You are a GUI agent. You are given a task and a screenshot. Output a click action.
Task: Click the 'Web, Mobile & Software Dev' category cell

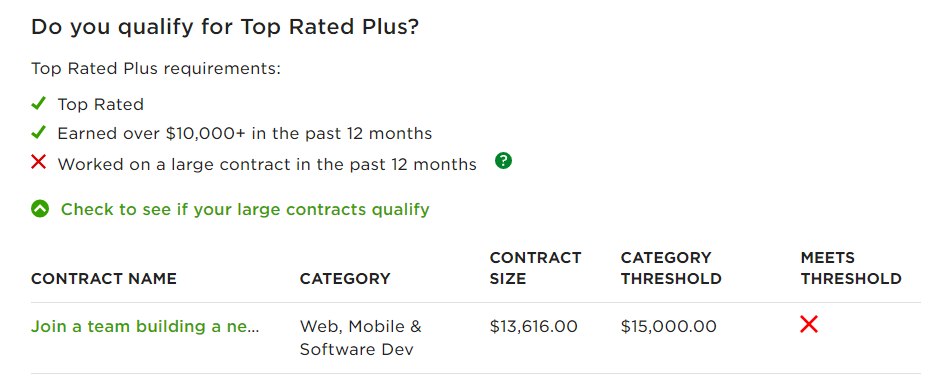(360, 338)
